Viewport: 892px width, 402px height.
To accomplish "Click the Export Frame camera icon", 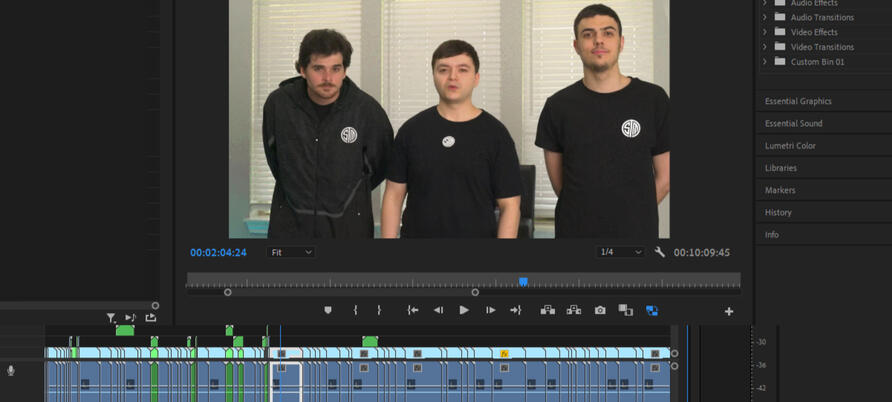I will click(x=600, y=311).
